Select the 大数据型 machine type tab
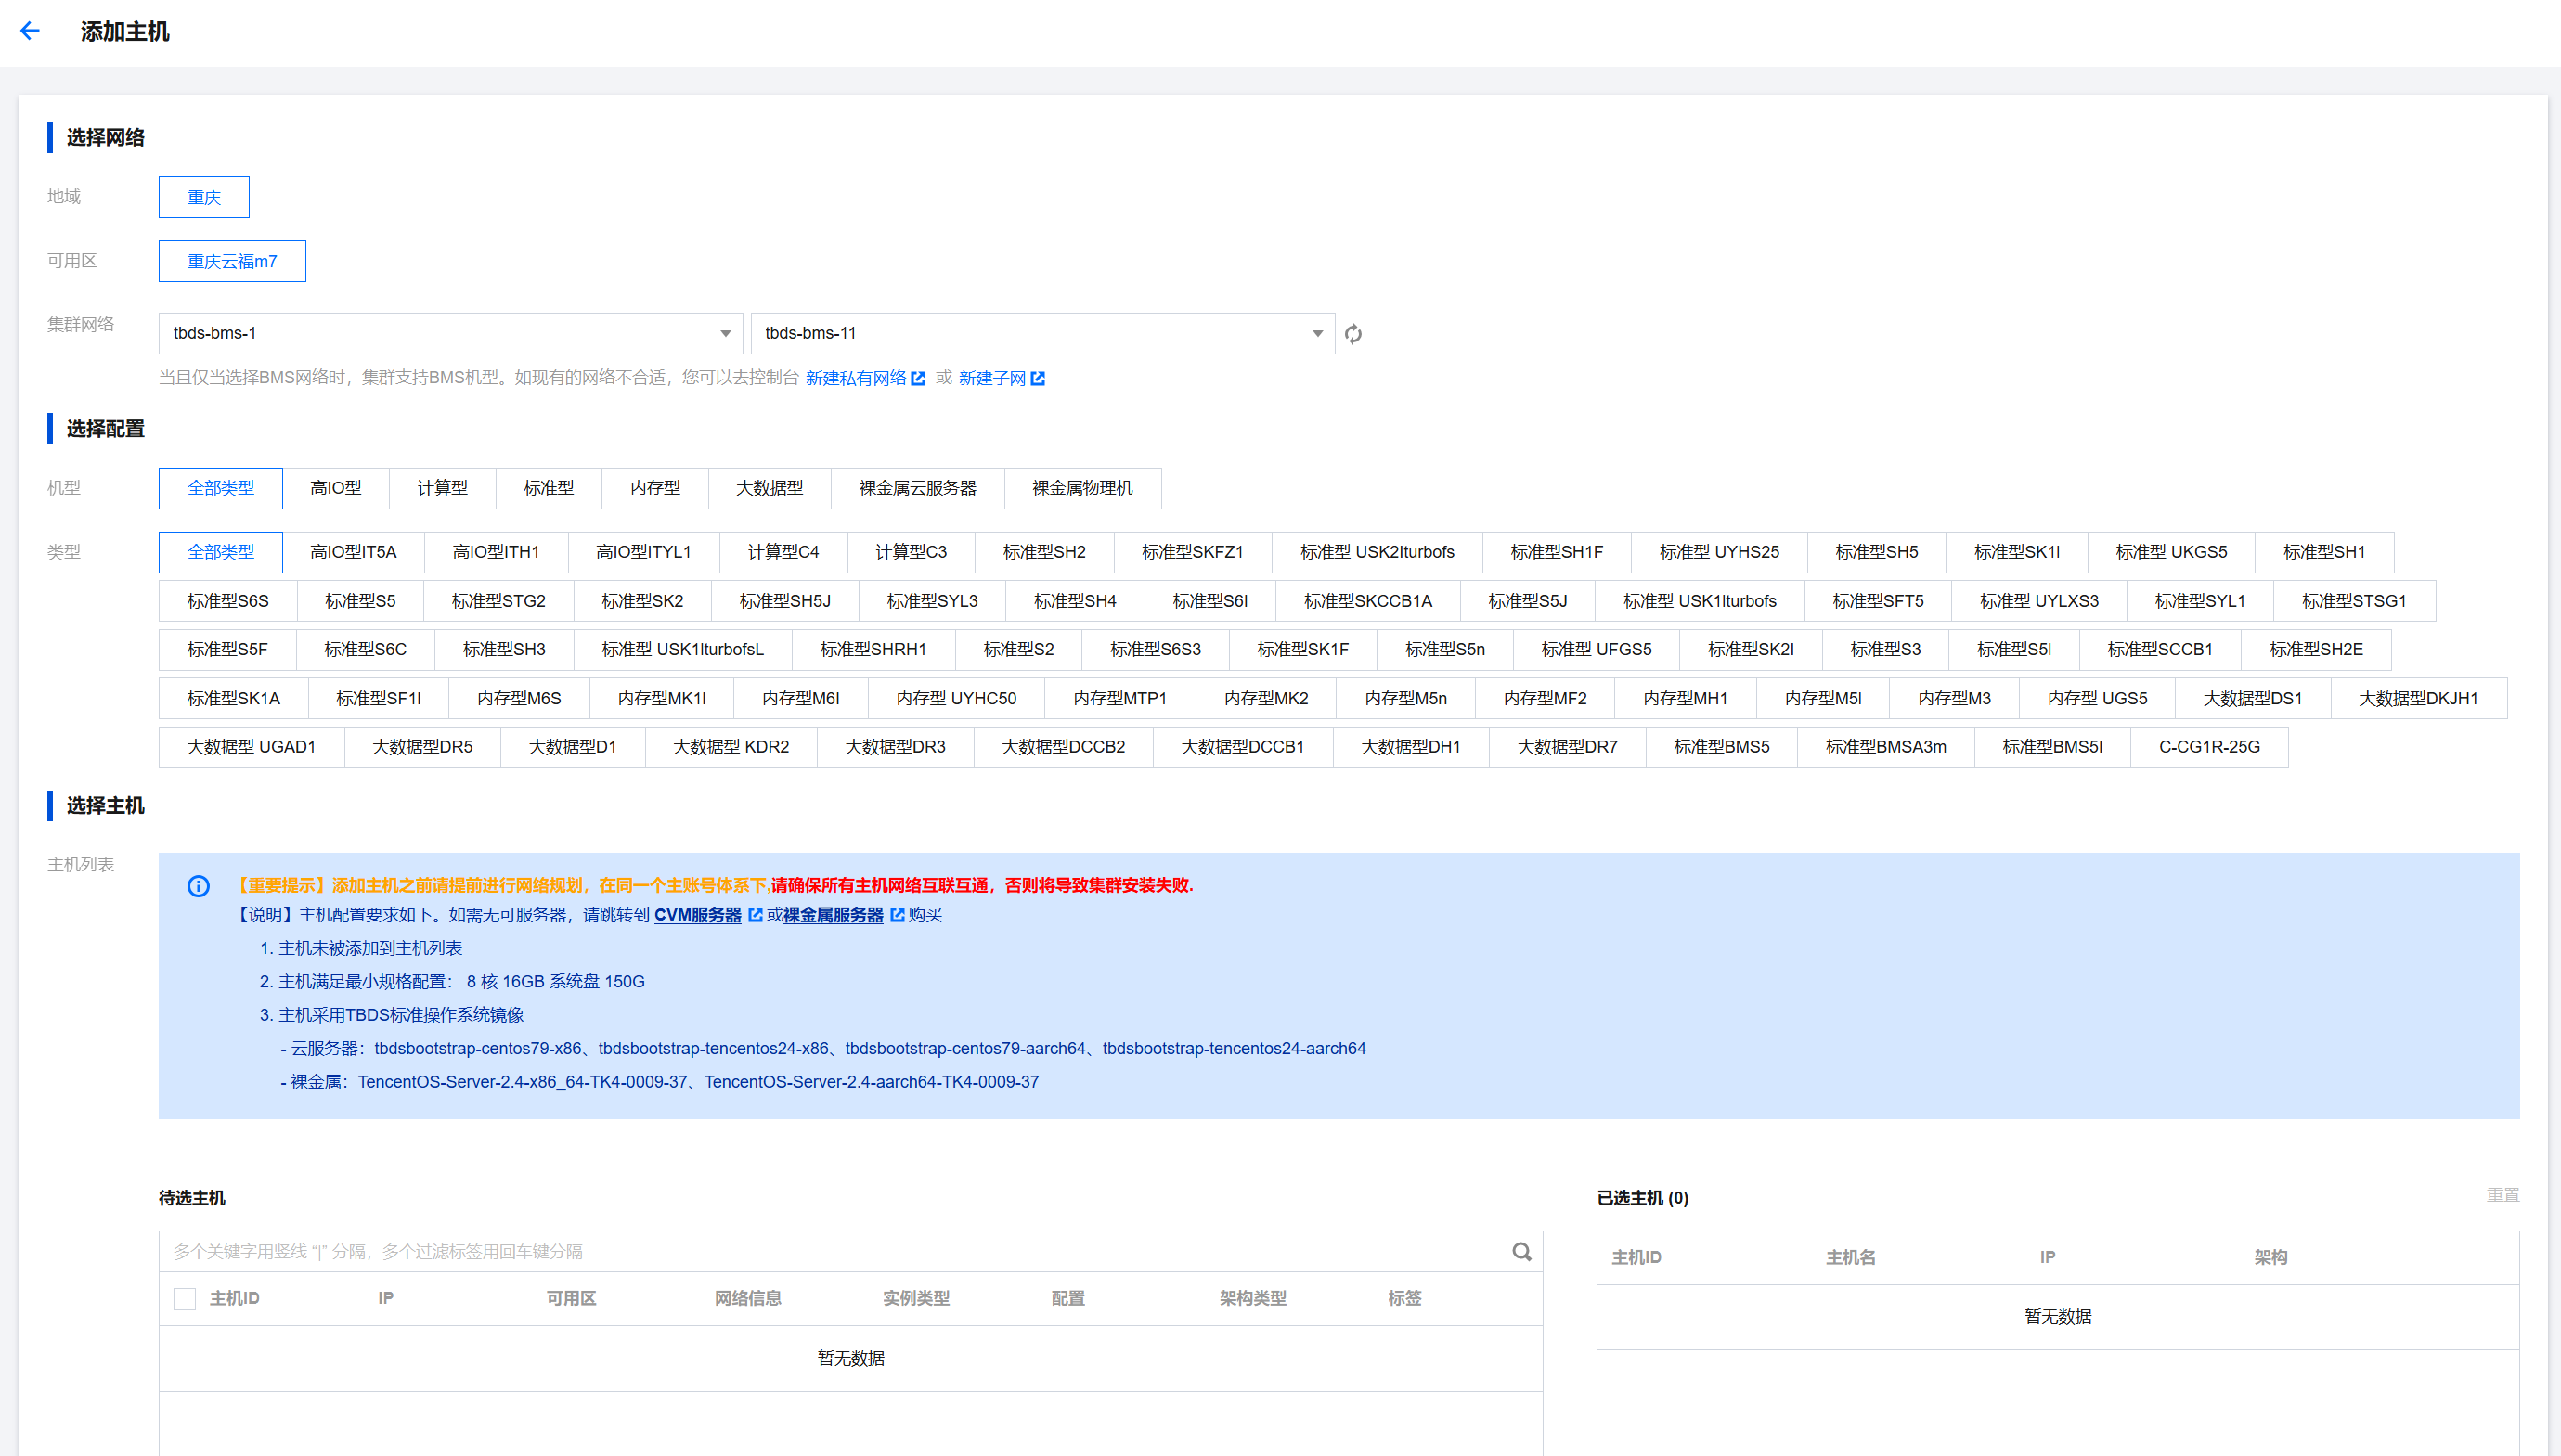Image resolution: width=2561 pixels, height=1456 pixels. point(769,488)
